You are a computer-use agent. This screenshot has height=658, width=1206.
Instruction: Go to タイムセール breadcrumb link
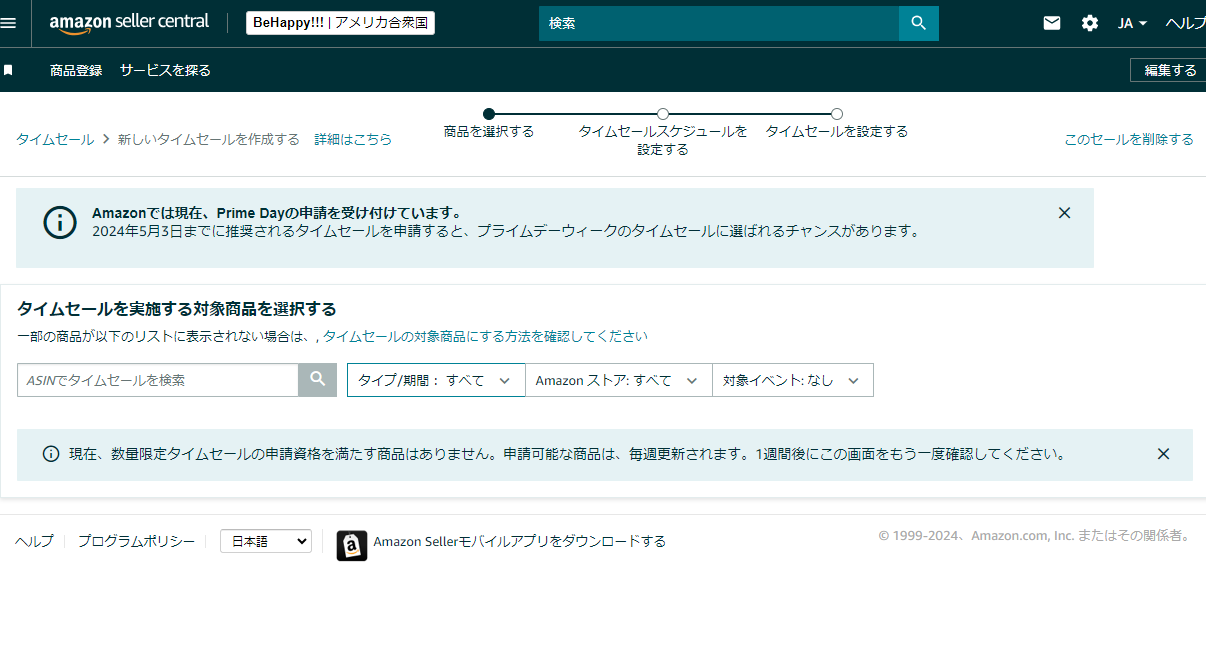55,139
